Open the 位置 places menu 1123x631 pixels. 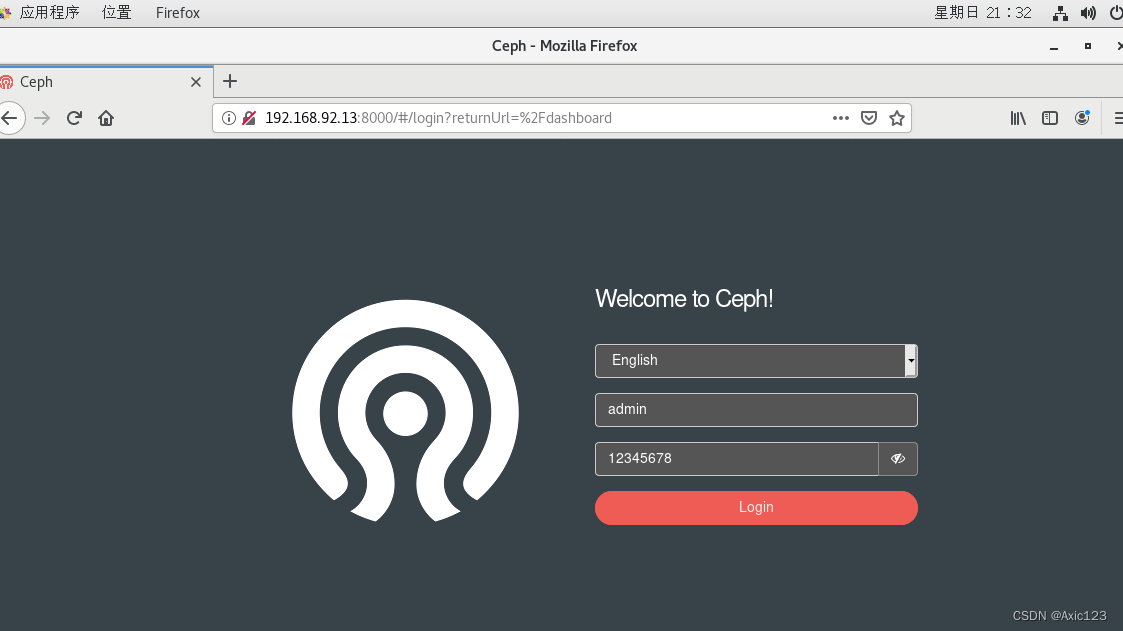pyautogui.click(x=117, y=13)
